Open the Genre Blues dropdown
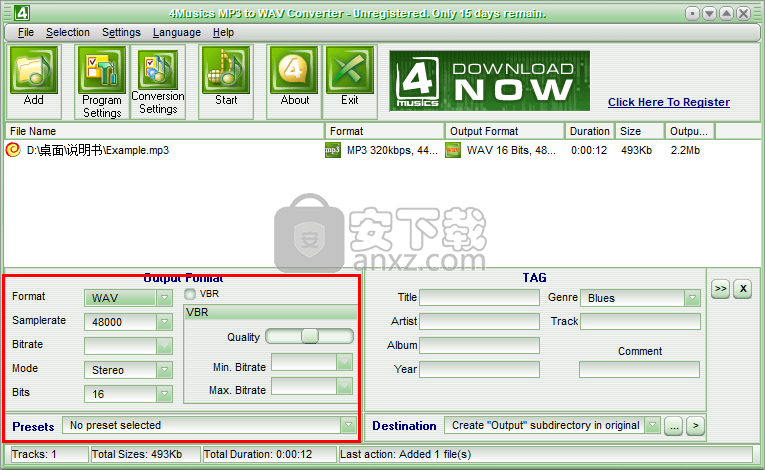 pyautogui.click(x=692, y=298)
